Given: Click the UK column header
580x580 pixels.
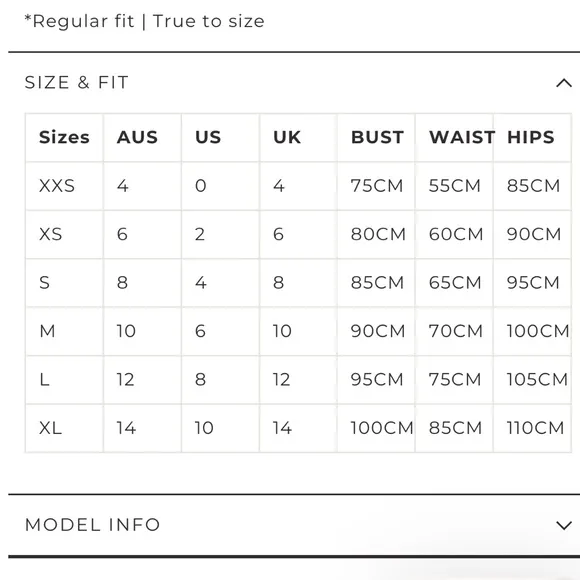Looking at the screenshot, I should (x=287, y=137).
